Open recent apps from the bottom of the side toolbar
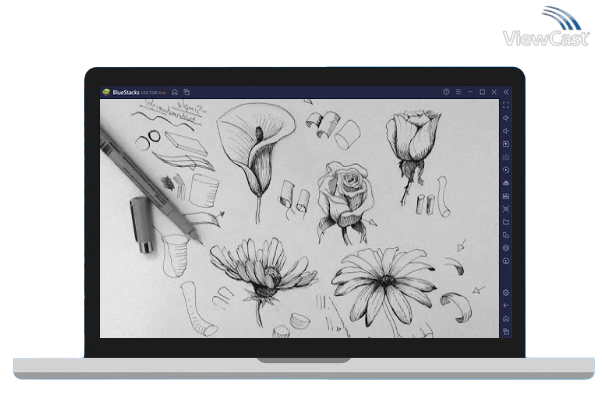This screenshot has width=602, height=414. tap(506, 331)
